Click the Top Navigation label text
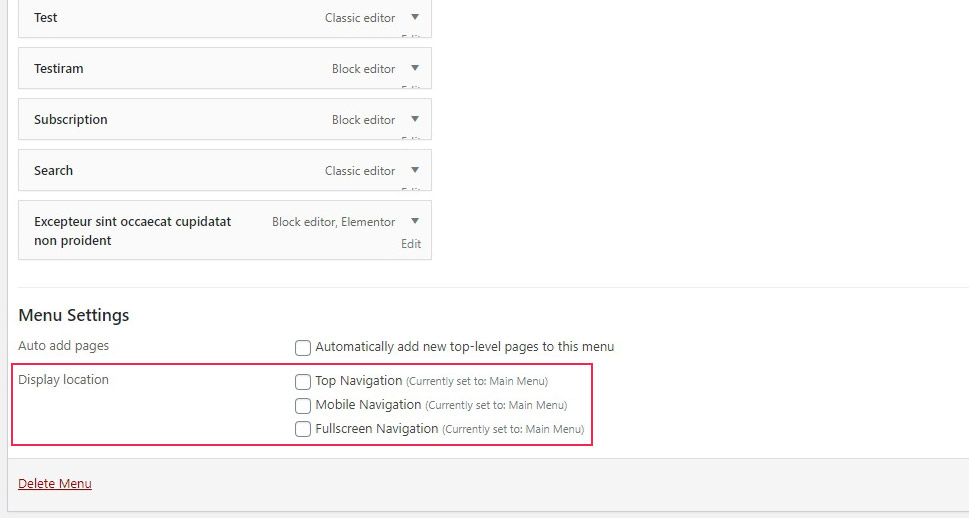Viewport: 969px width, 518px height. [x=358, y=381]
